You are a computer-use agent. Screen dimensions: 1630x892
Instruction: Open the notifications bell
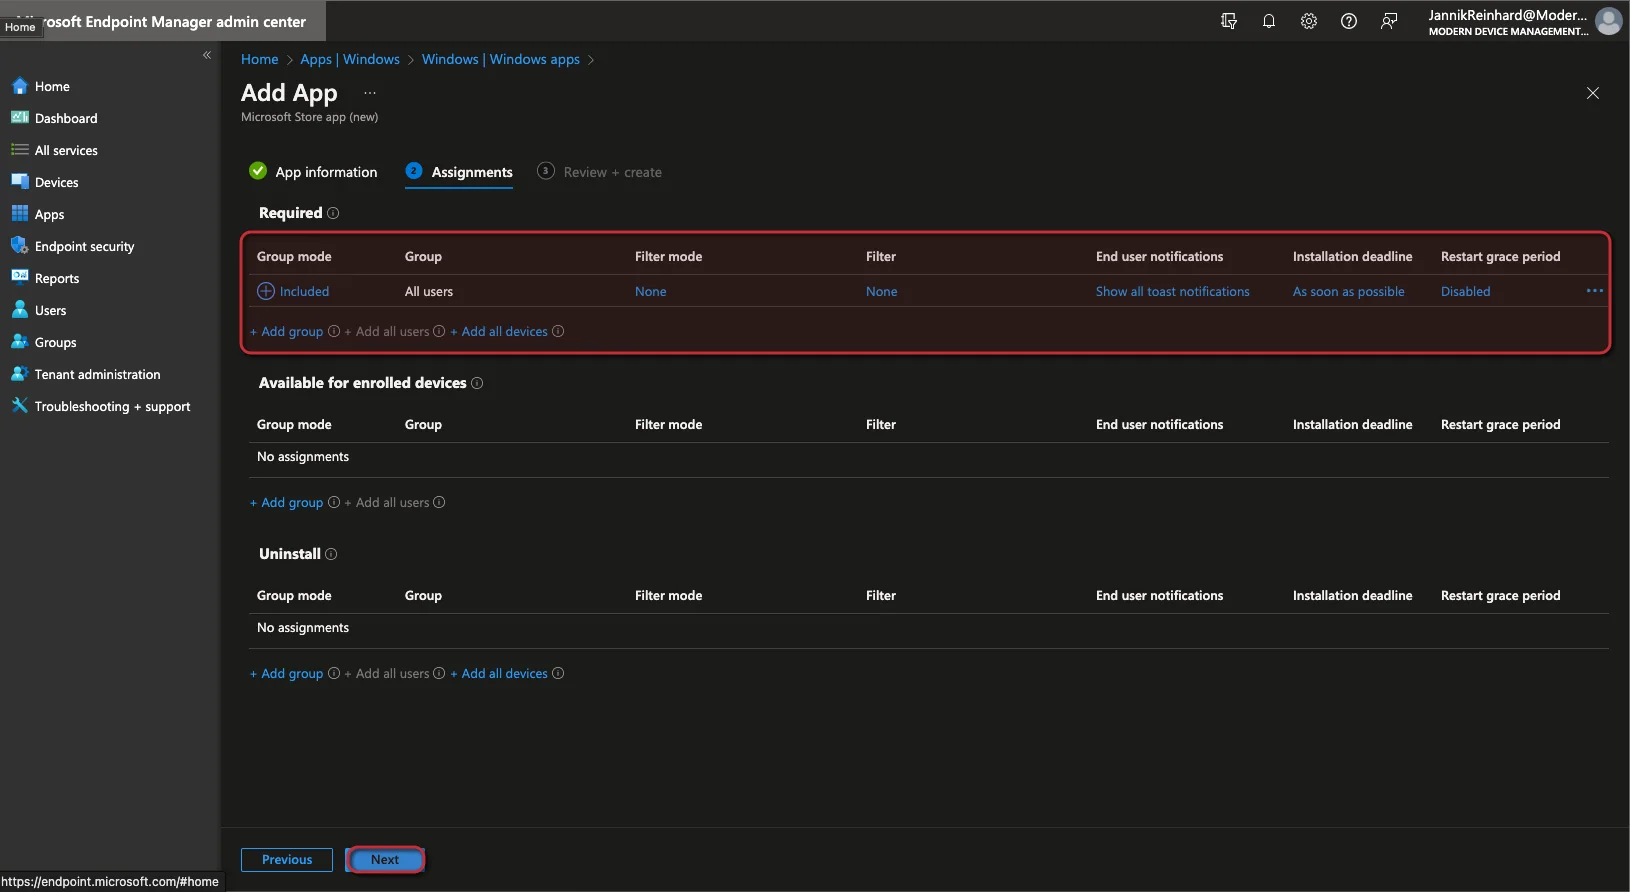pyautogui.click(x=1269, y=21)
